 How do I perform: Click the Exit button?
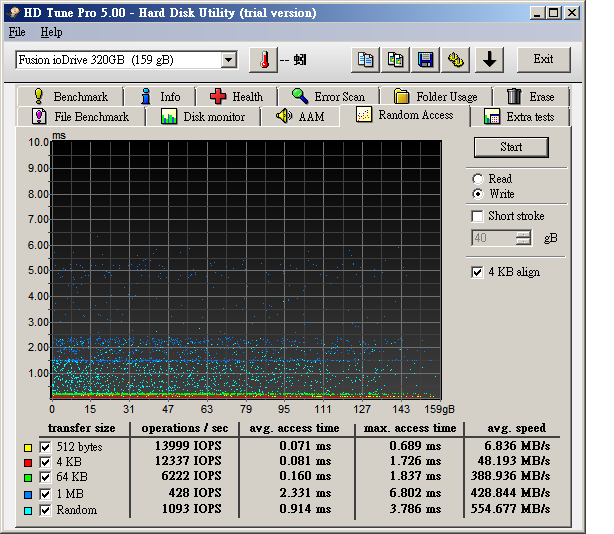[x=544, y=60]
